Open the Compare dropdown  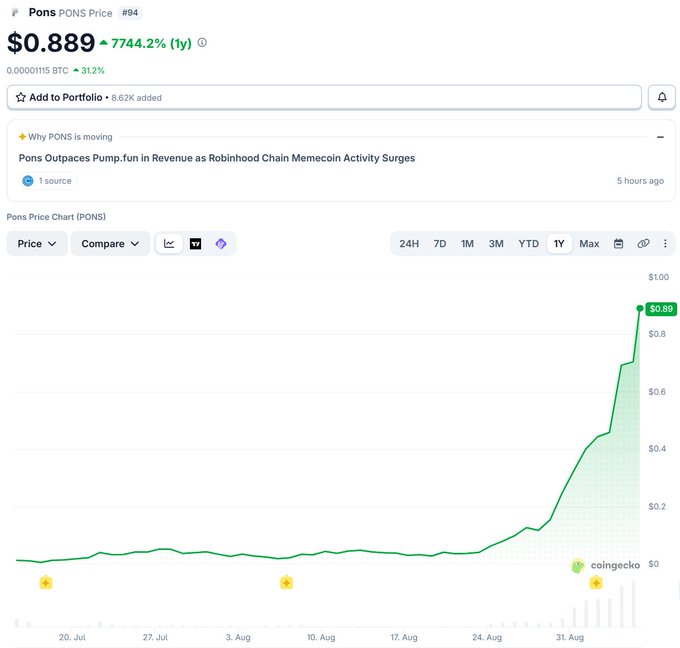point(110,244)
